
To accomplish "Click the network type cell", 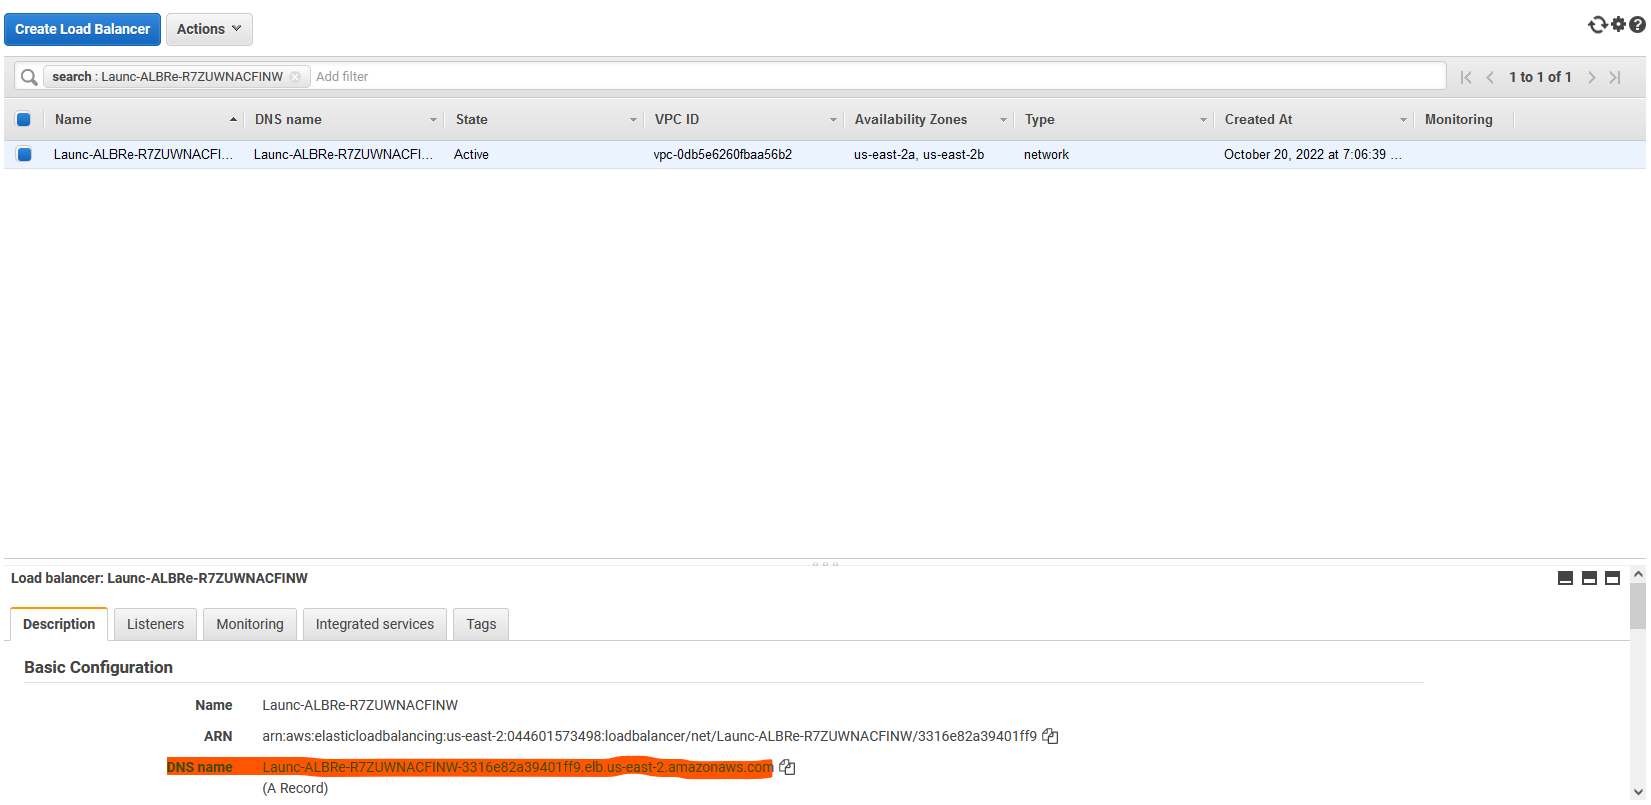I will tap(1046, 154).
